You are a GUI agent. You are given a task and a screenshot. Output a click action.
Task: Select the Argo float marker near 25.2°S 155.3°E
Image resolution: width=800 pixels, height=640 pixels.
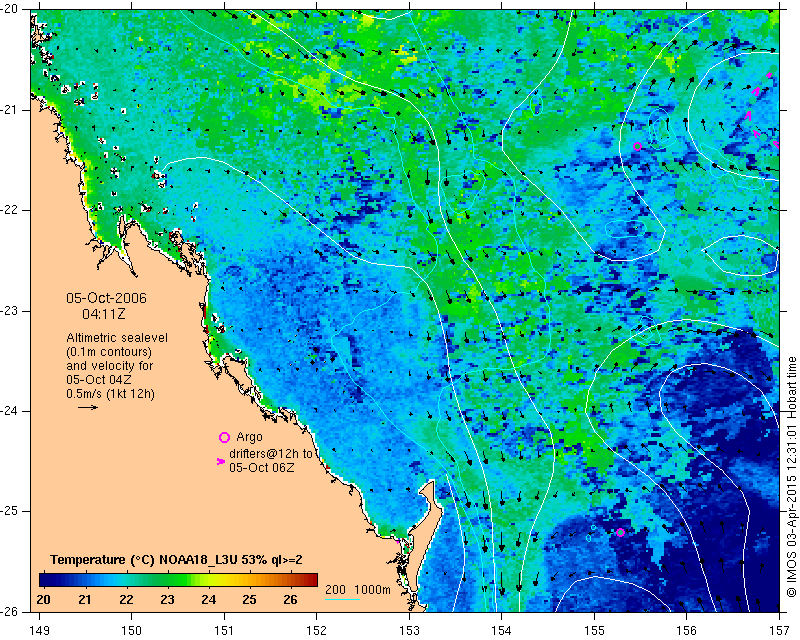point(620,533)
